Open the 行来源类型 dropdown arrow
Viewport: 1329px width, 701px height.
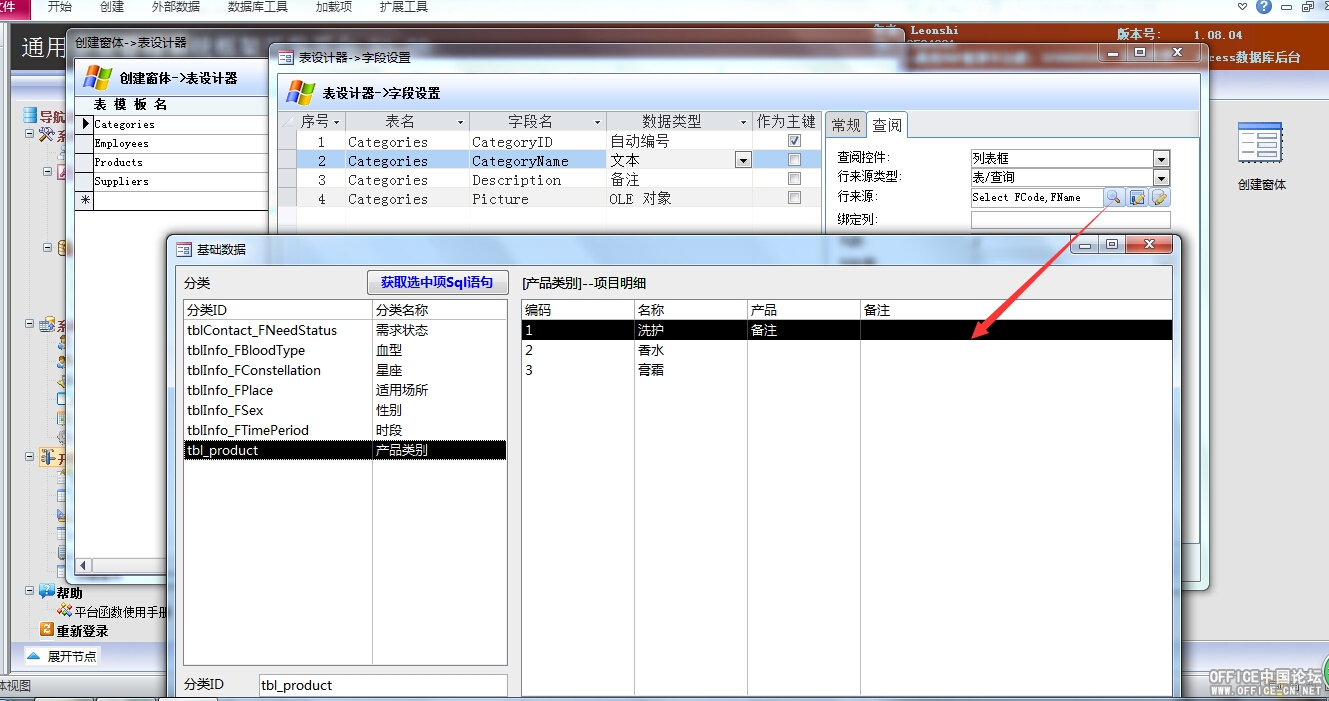[1161, 178]
